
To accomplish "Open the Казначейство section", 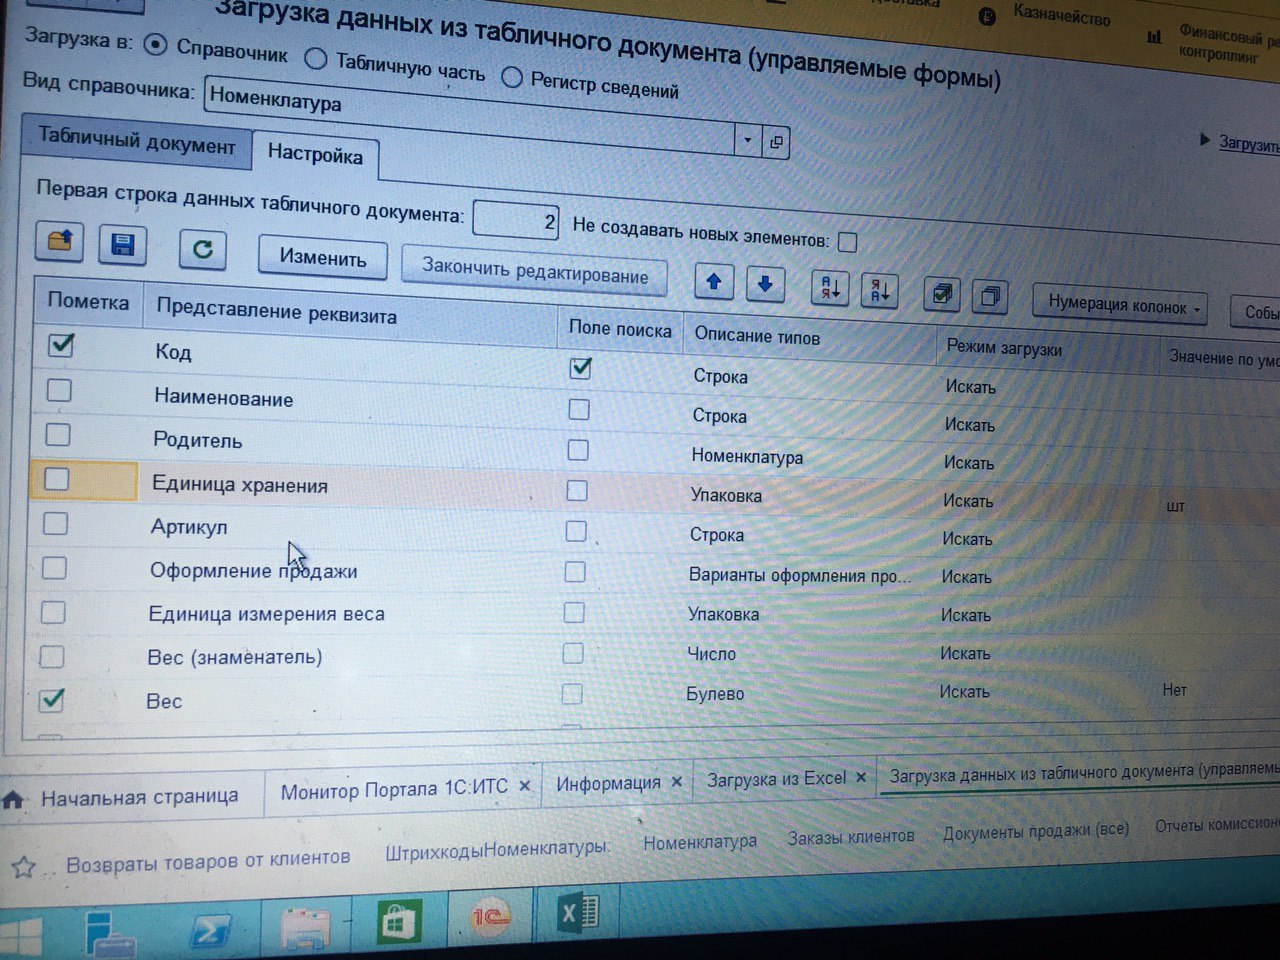I will coord(1061,14).
